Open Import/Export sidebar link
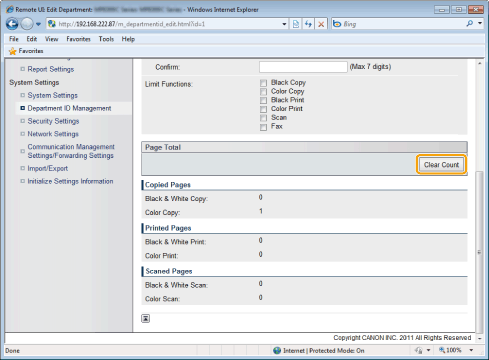489x360 pixels. tap(48, 168)
